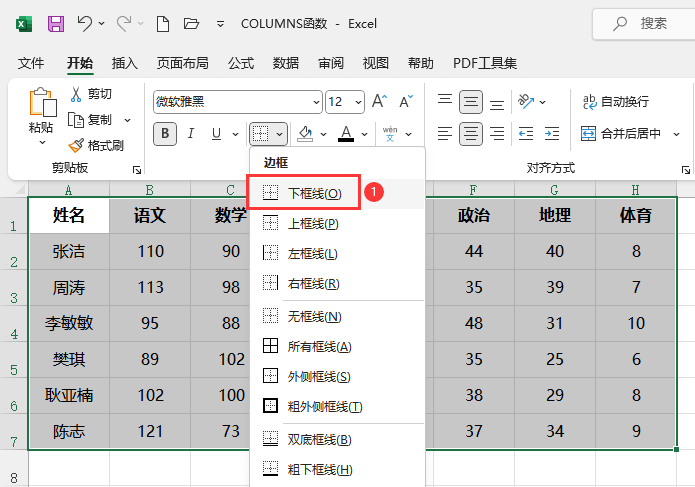Open the 审阅 tab

[331, 63]
